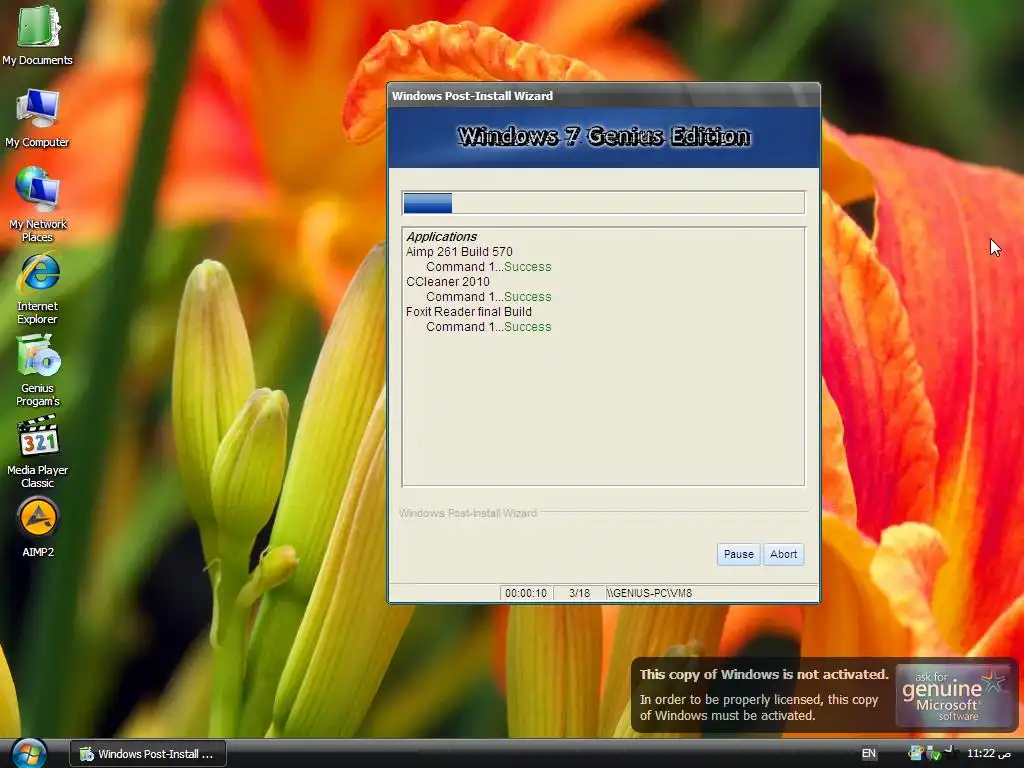
Task: Select the Media Player Classic icon
Action: 37,452
